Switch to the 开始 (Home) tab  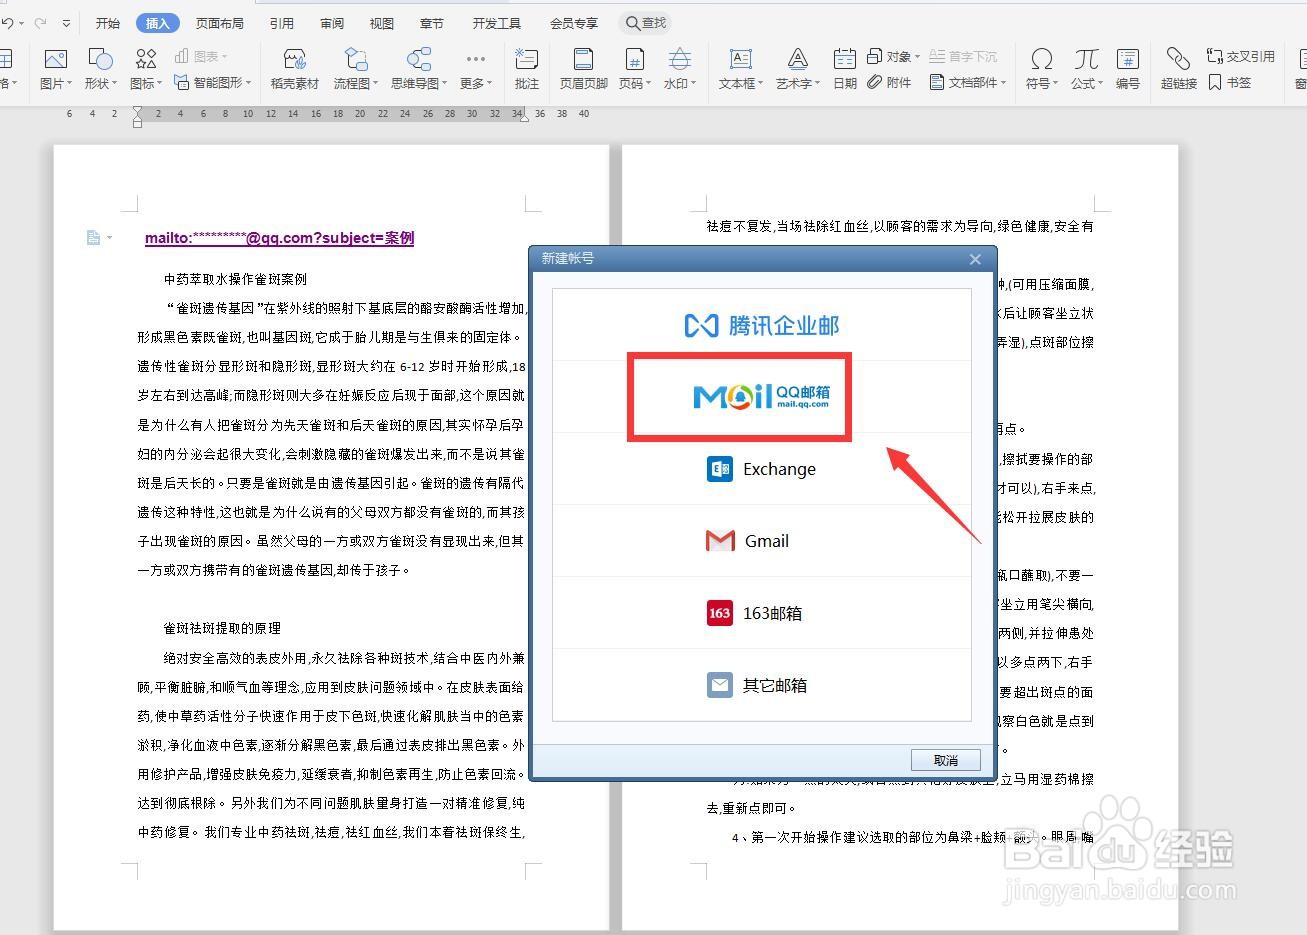(x=107, y=23)
